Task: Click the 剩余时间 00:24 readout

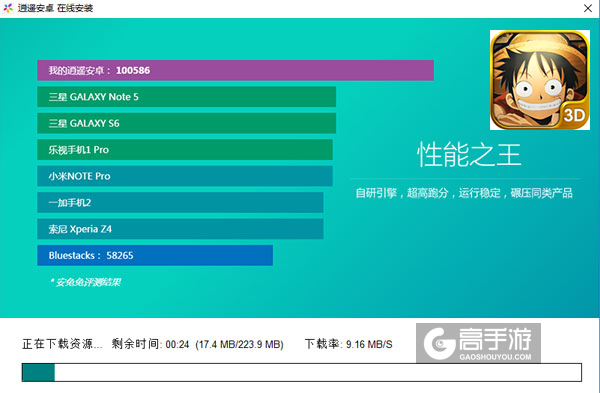Action: tap(150, 344)
